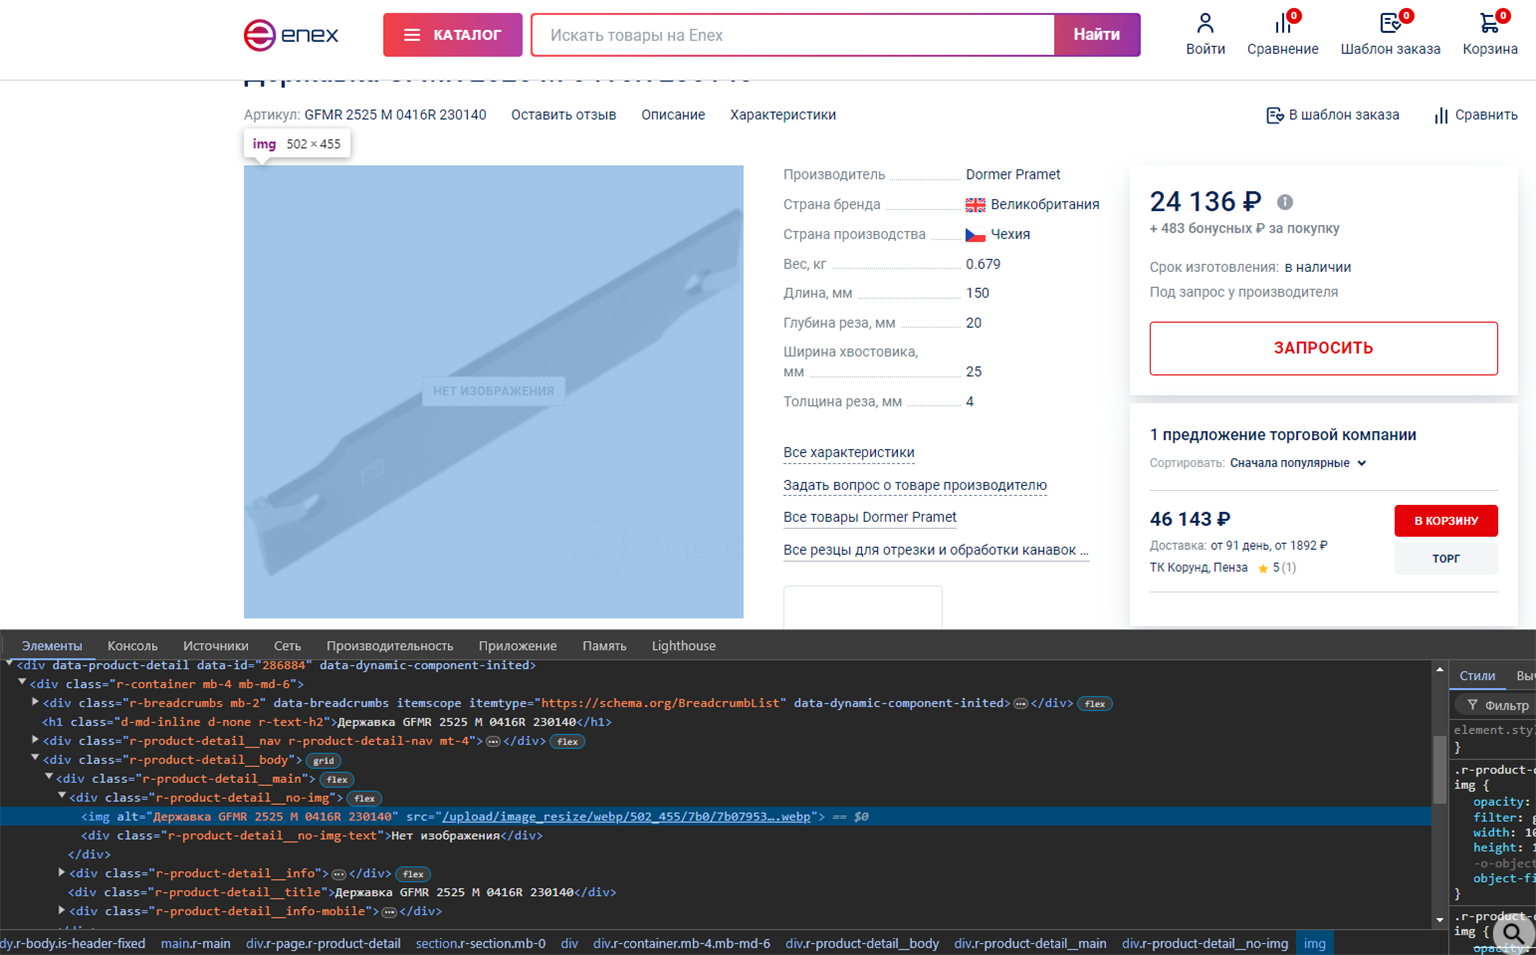This screenshot has width=1536, height=955.
Task: Open the sort by popularity dropdown
Action: pyautogui.click(x=1298, y=463)
